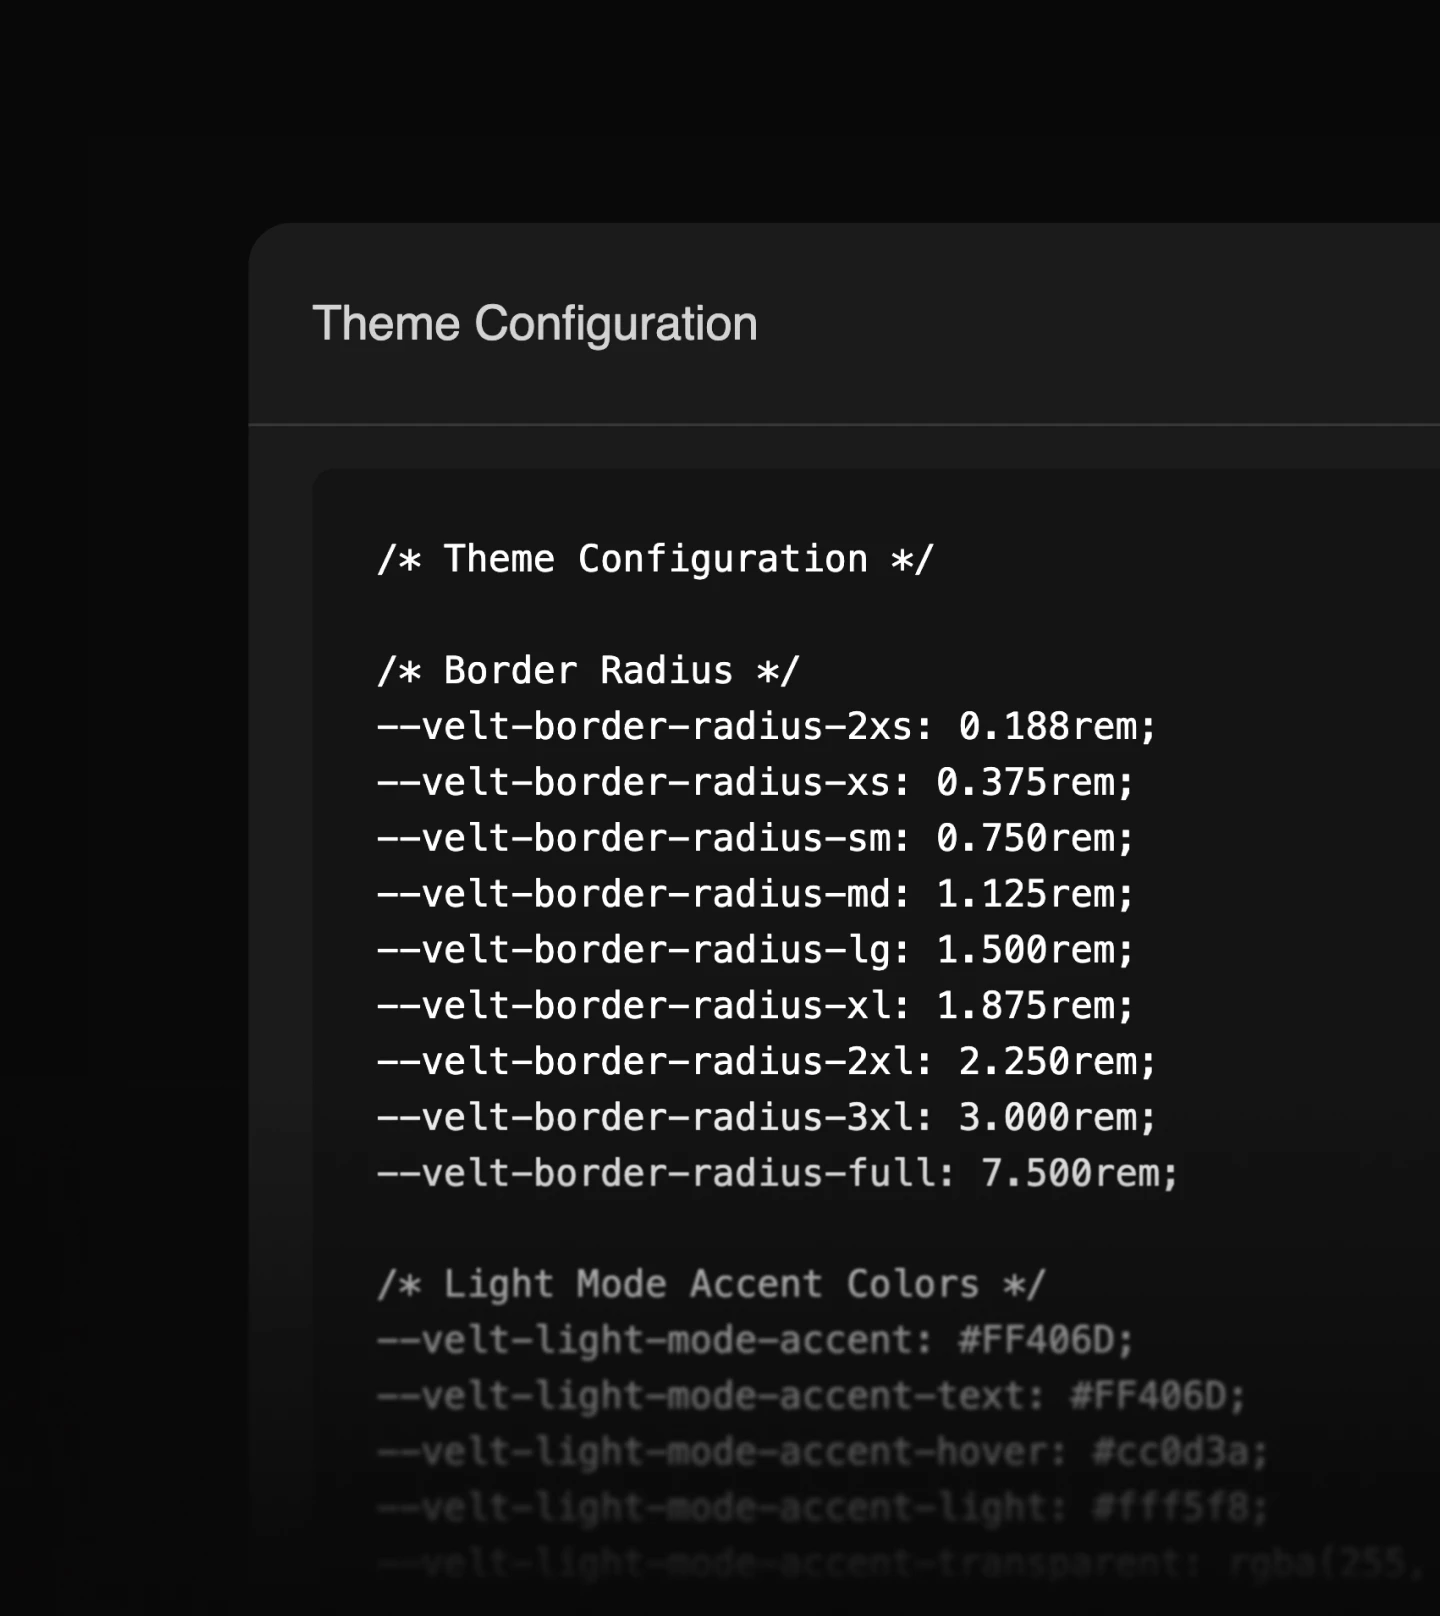Select the --velt-border-radius-sm: 0.750rem line

coord(756,838)
